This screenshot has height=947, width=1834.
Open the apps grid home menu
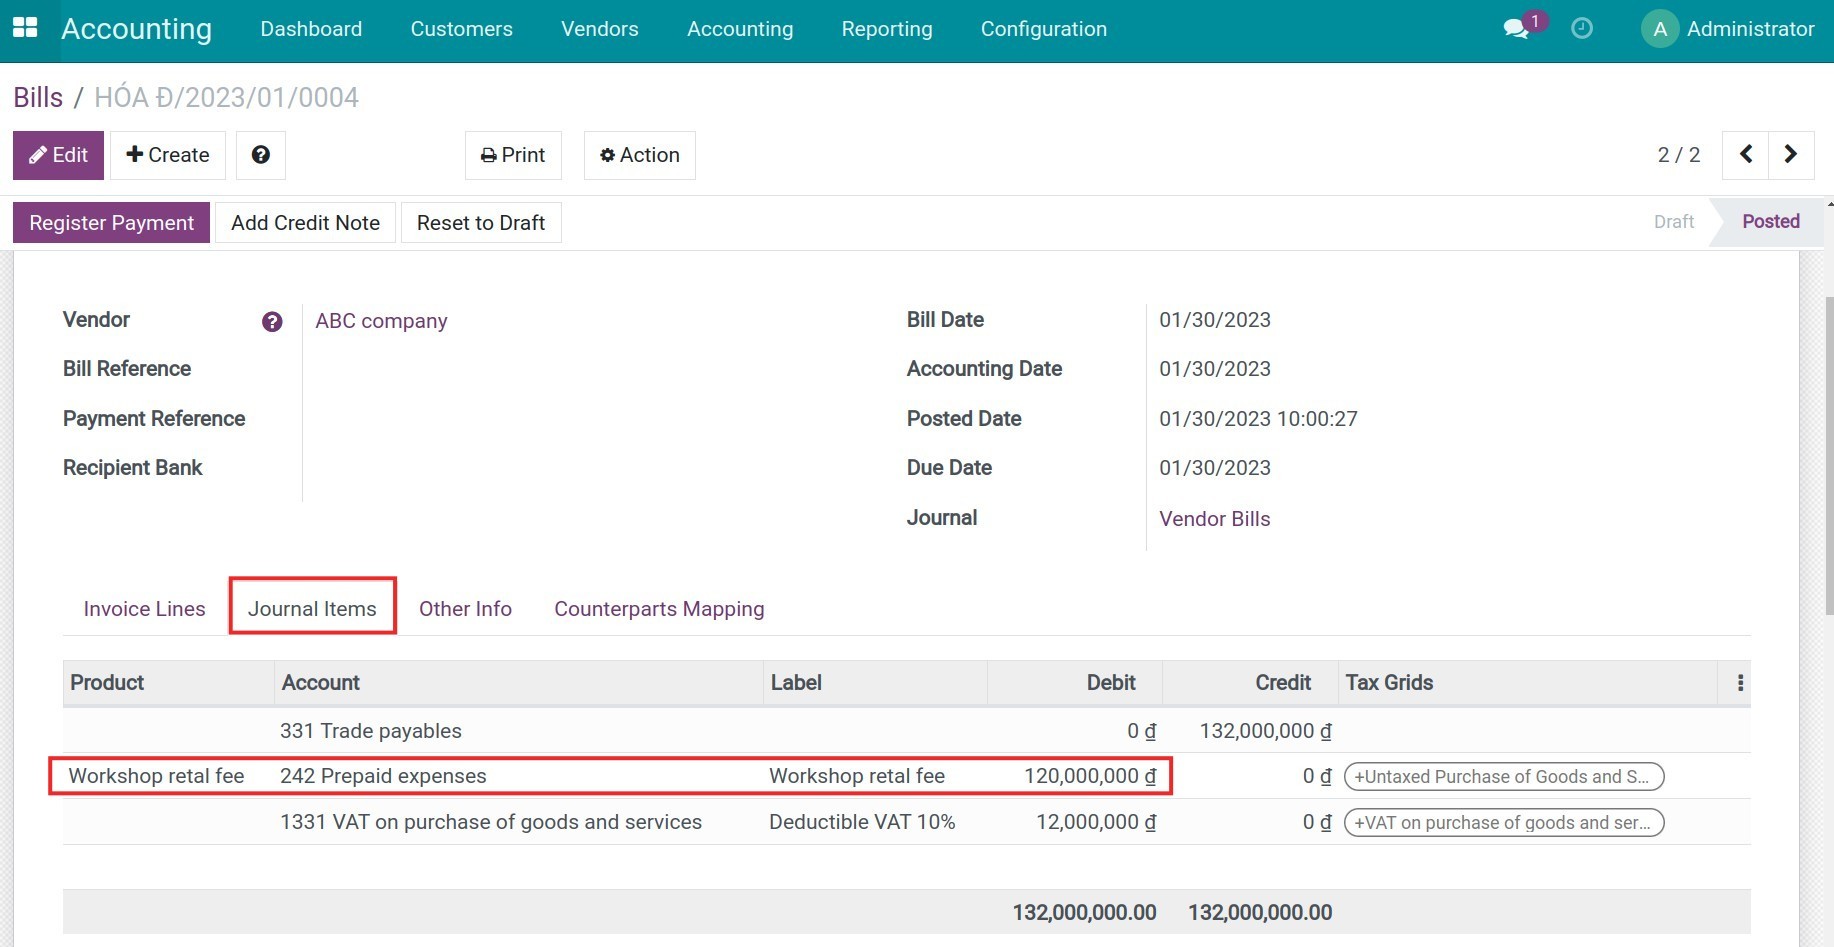click(x=25, y=28)
